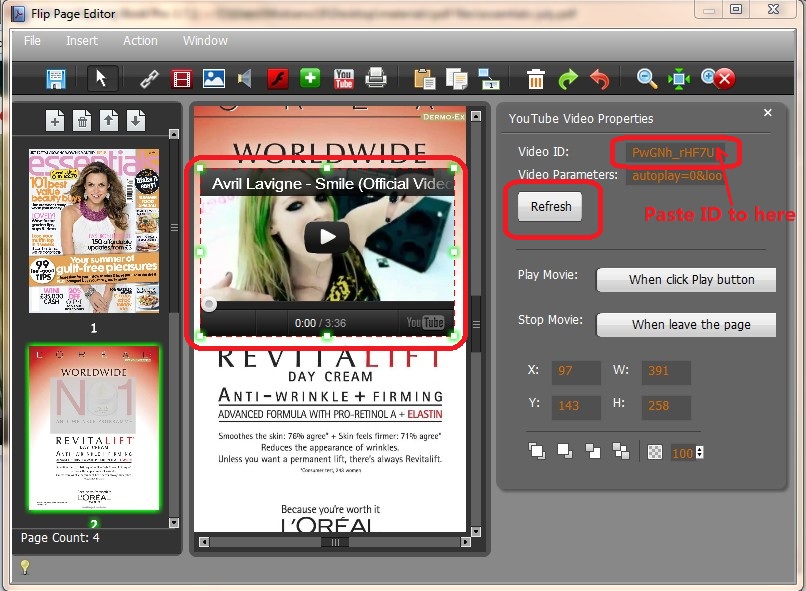Viewport: 806px width, 591px height.
Task: Move the selected page up
Action: (x=108, y=121)
